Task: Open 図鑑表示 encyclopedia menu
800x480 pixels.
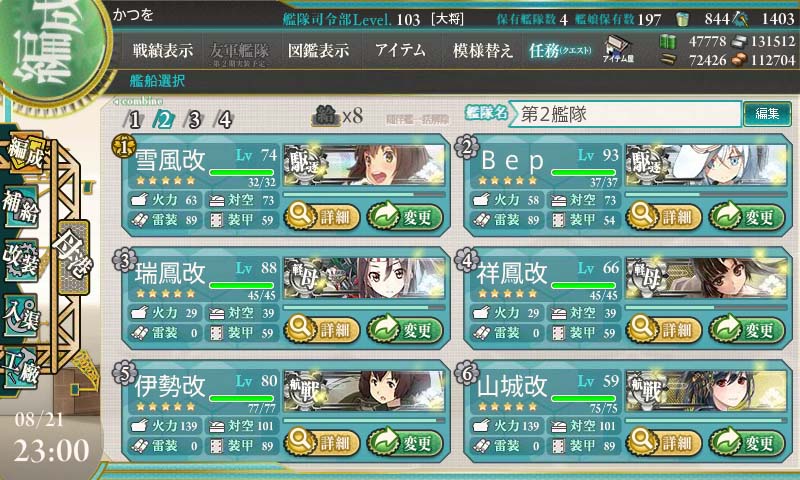Action: coord(318,50)
